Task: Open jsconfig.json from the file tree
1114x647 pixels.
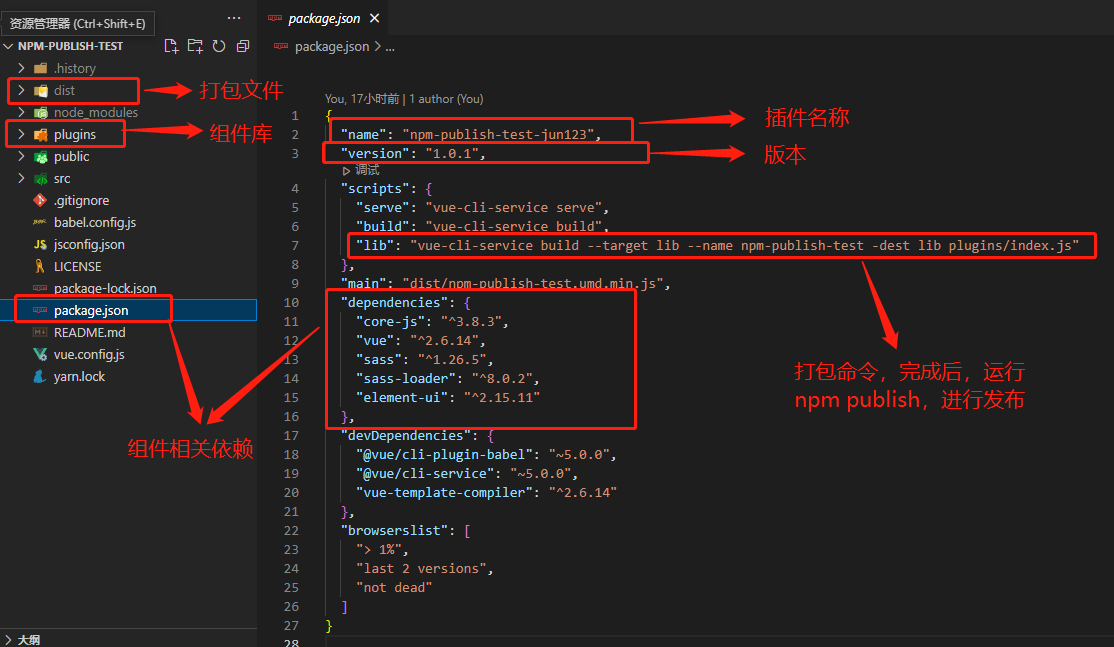Action: pos(89,244)
